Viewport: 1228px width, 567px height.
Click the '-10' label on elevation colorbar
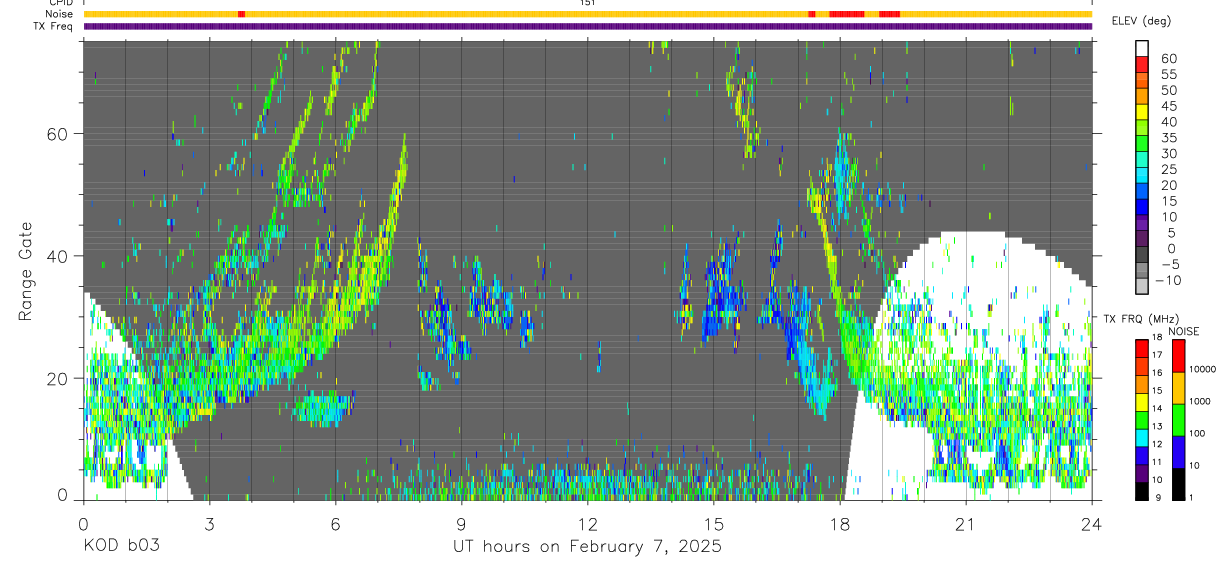point(1166,280)
